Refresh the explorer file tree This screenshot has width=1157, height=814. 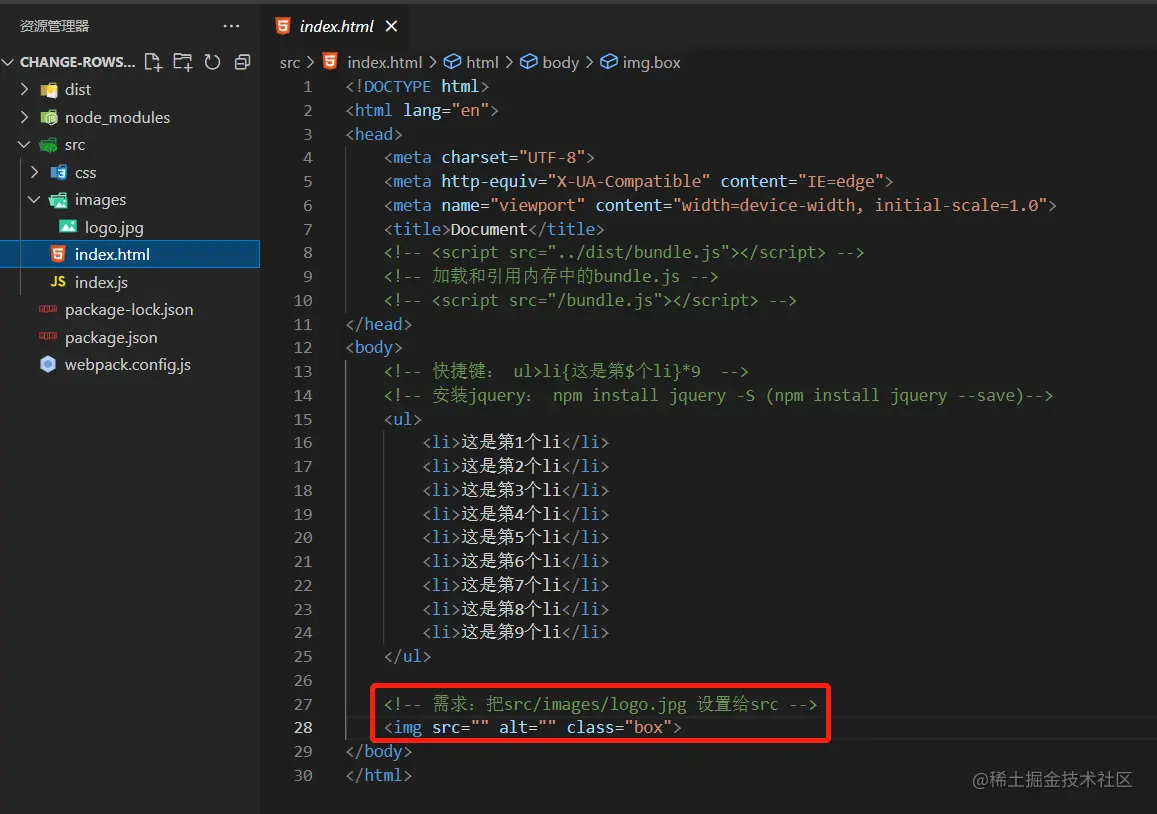[213, 62]
